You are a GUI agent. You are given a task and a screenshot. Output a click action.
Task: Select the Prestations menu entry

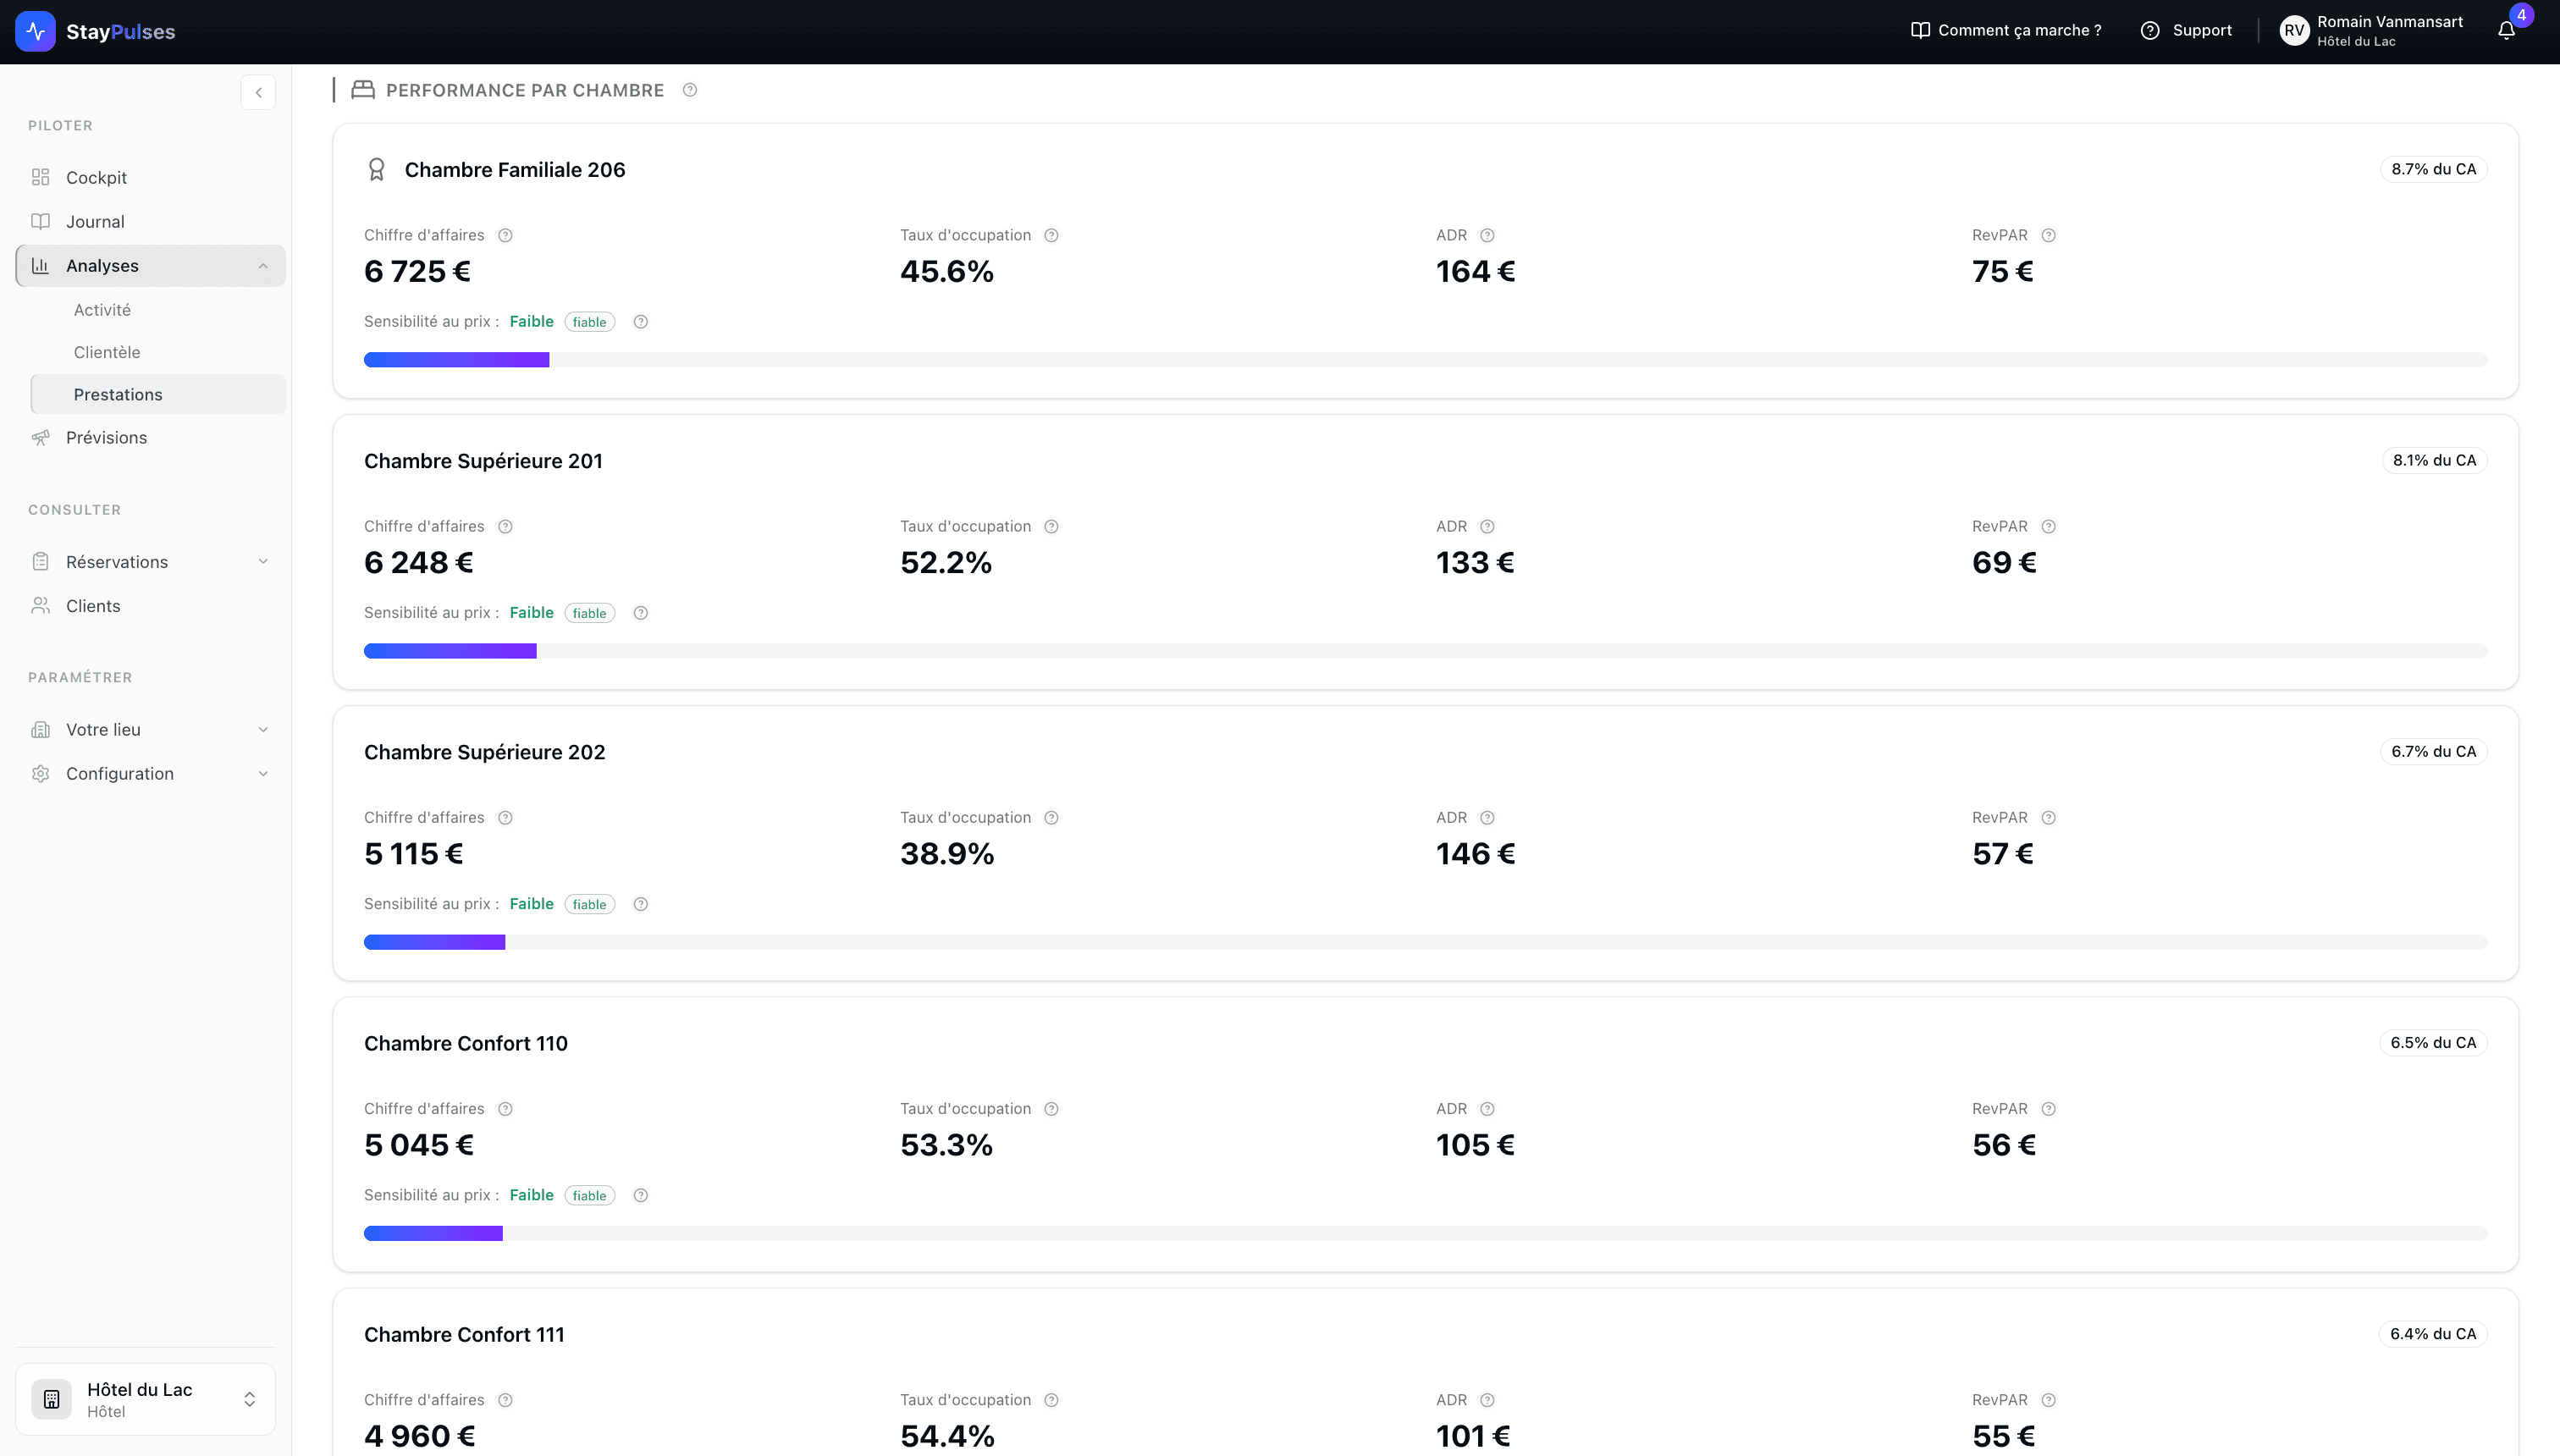117,394
